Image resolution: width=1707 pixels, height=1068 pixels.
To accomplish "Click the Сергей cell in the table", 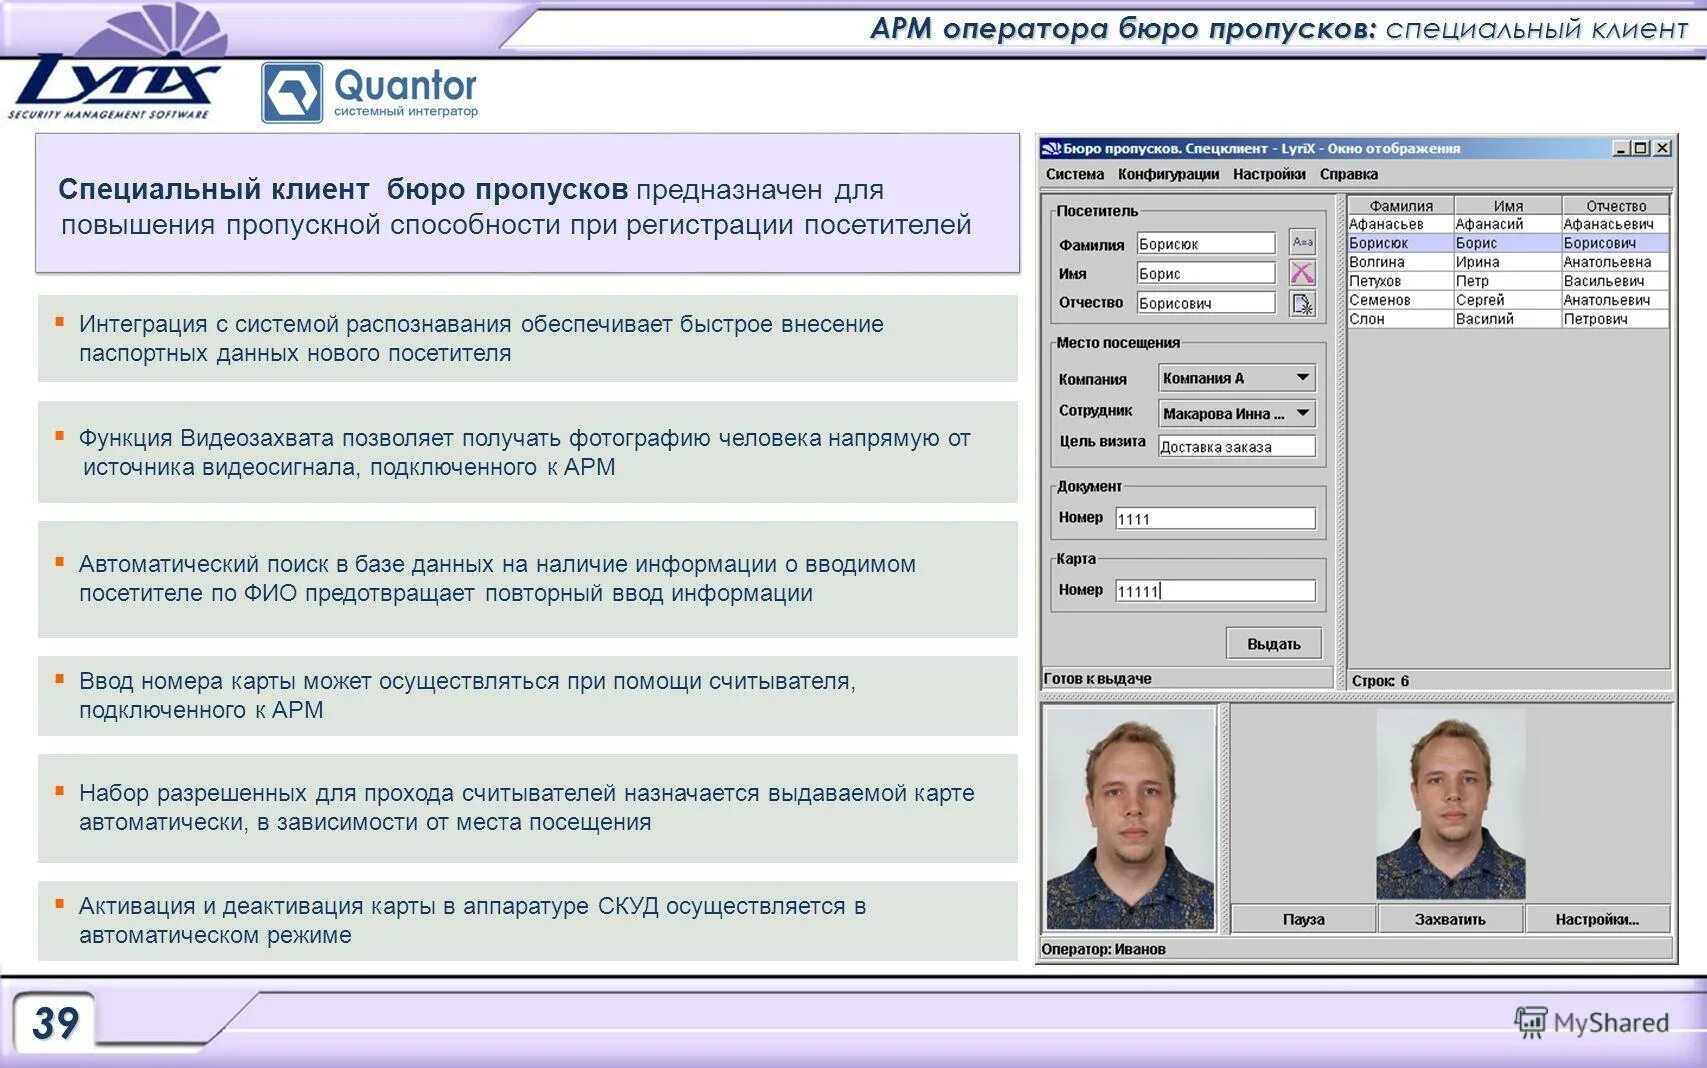I will point(1507,300).
